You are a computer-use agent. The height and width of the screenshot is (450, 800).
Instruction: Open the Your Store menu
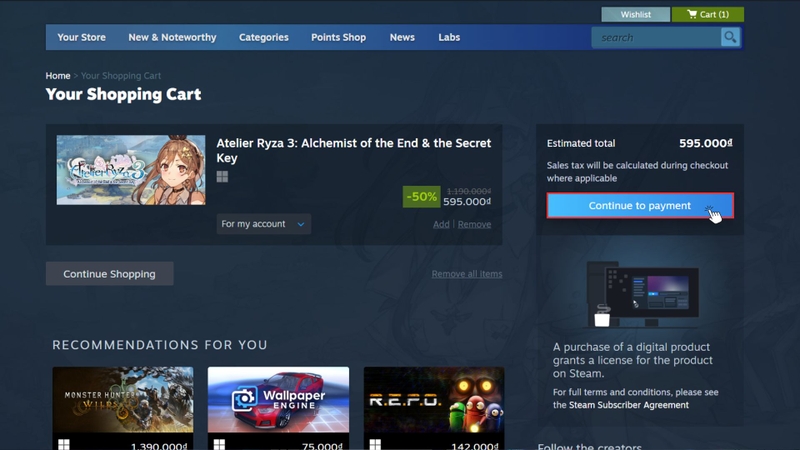[82, 37]
